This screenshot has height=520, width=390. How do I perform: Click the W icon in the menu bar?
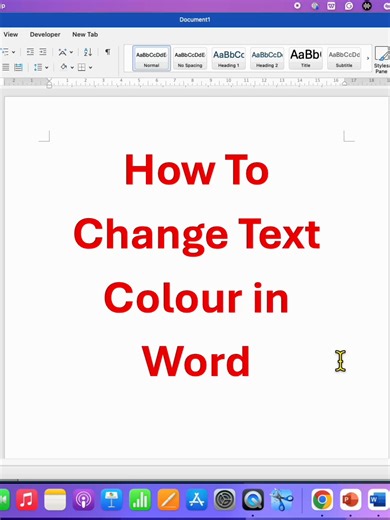[331, 6]
